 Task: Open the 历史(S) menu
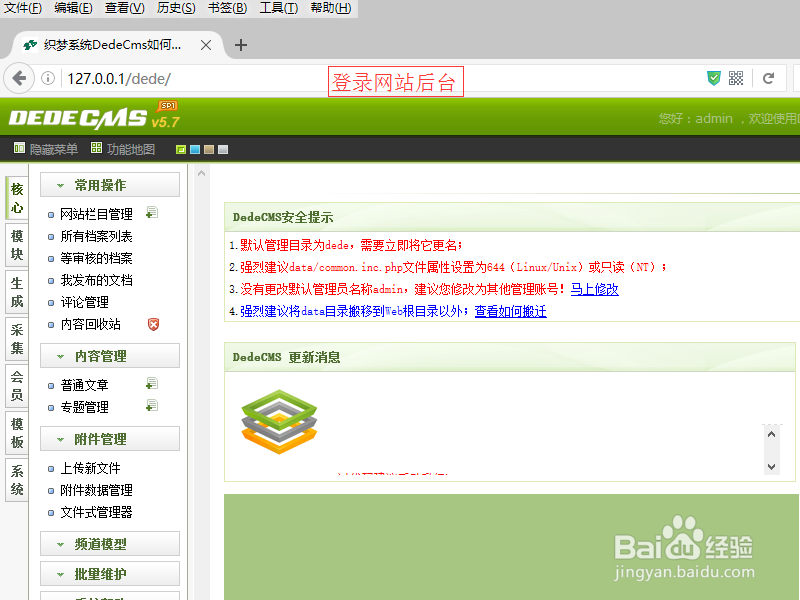point(176,8)
